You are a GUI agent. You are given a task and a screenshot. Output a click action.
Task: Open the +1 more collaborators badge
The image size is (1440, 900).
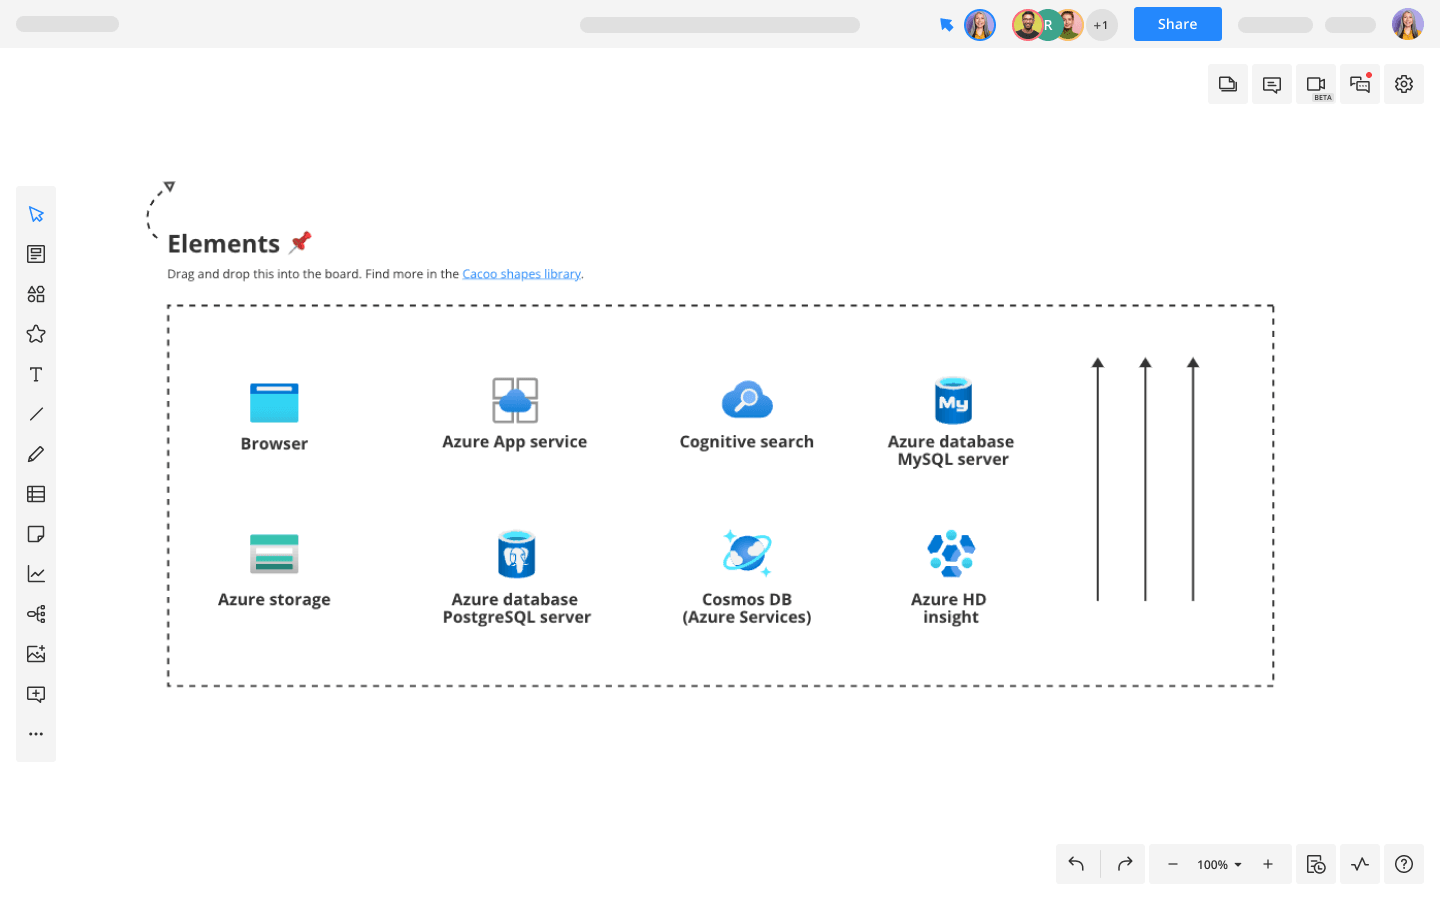[x=1101, y=25]
